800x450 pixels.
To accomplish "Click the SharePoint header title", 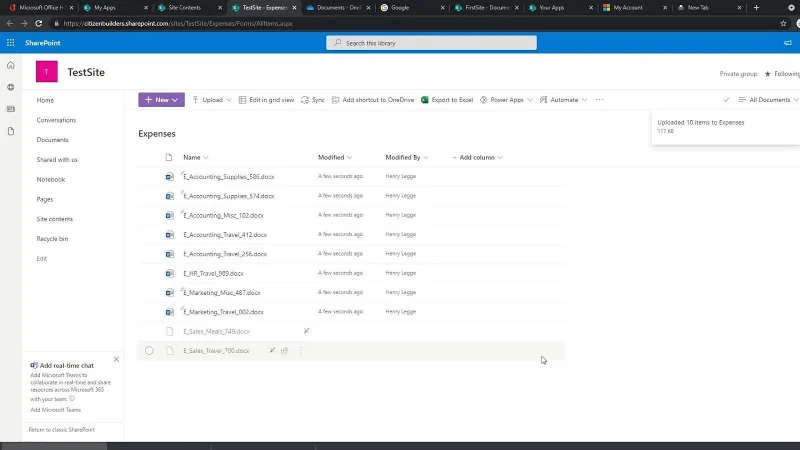I will (43, 43).
